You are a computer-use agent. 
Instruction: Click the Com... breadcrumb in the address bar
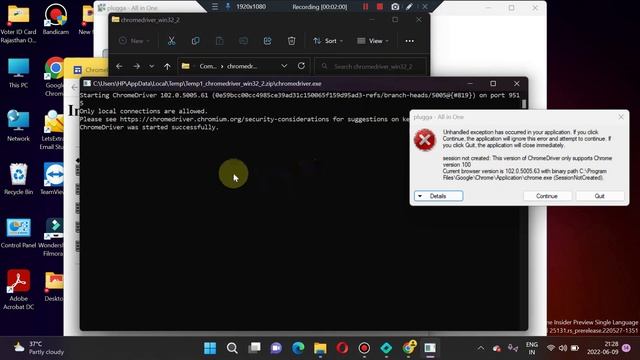pyautogui.click(x=208, y=66)
